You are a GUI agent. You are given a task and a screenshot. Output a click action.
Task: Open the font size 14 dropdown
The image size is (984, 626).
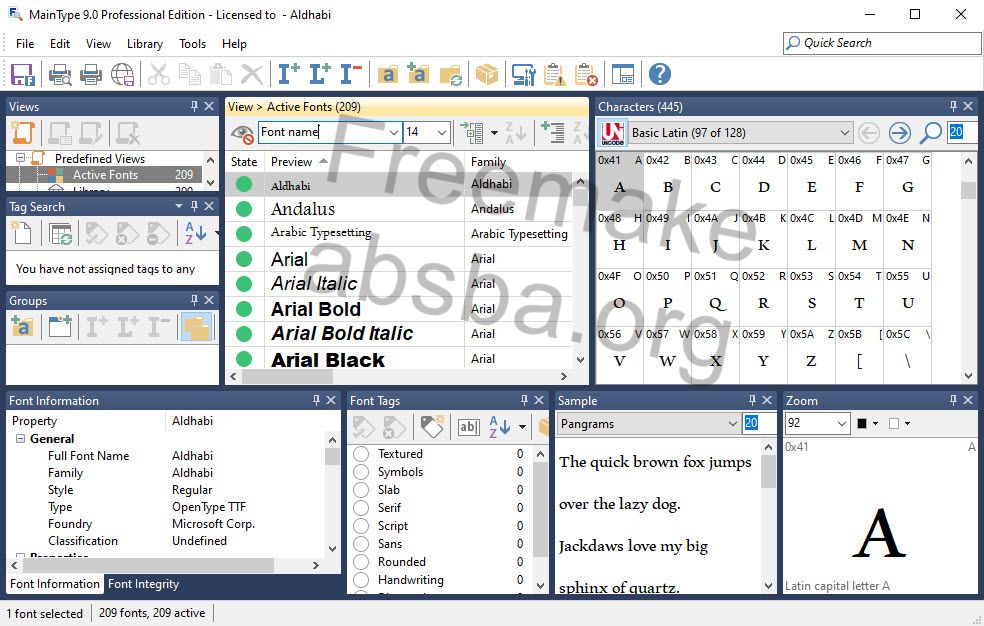point(442,132)
